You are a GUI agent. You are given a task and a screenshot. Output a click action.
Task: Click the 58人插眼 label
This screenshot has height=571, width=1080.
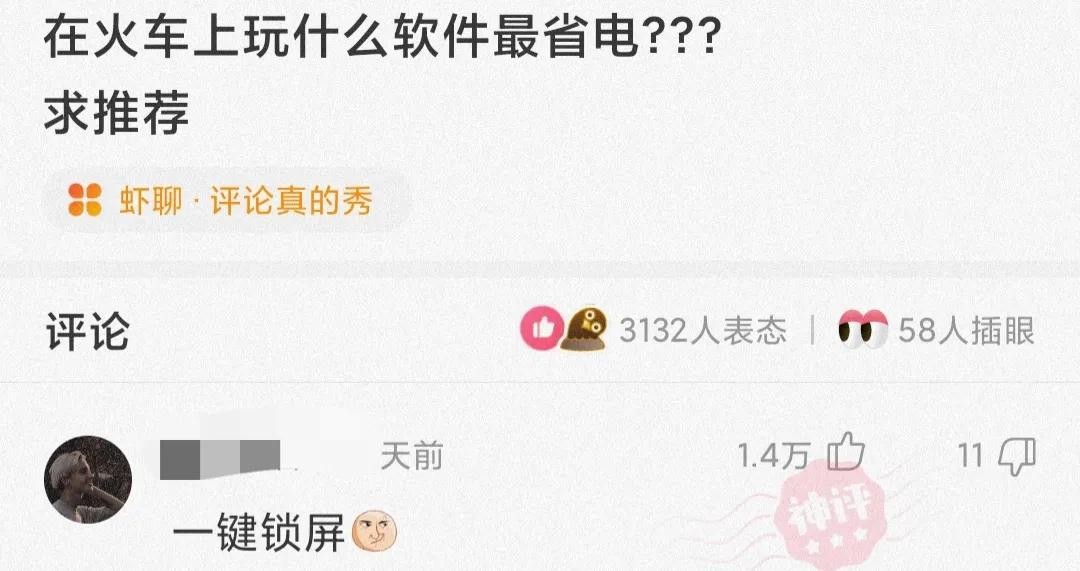pyautogui.click(x=966, y=331)
